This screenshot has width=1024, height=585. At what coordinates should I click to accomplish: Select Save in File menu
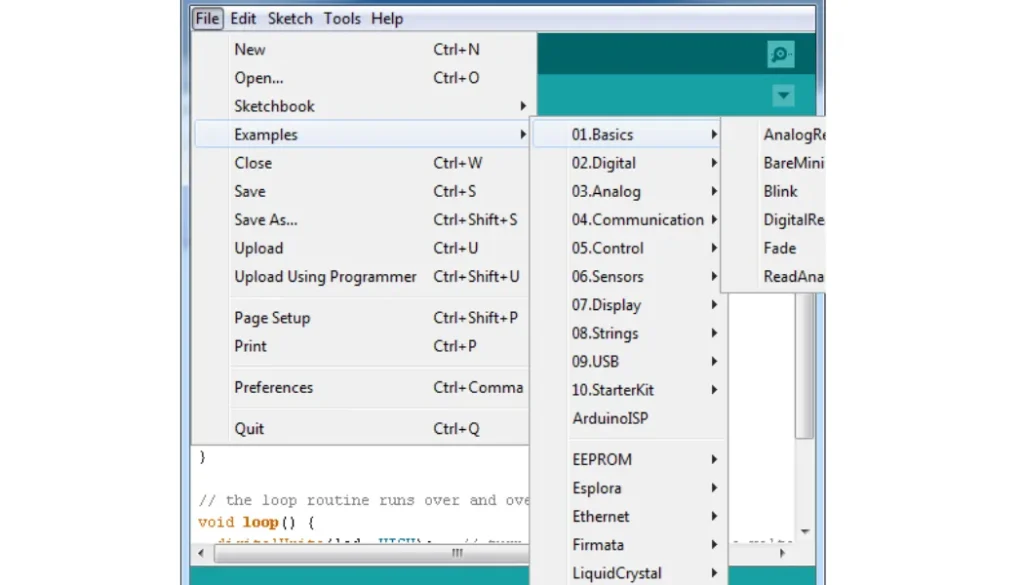(x=361, y=191)
